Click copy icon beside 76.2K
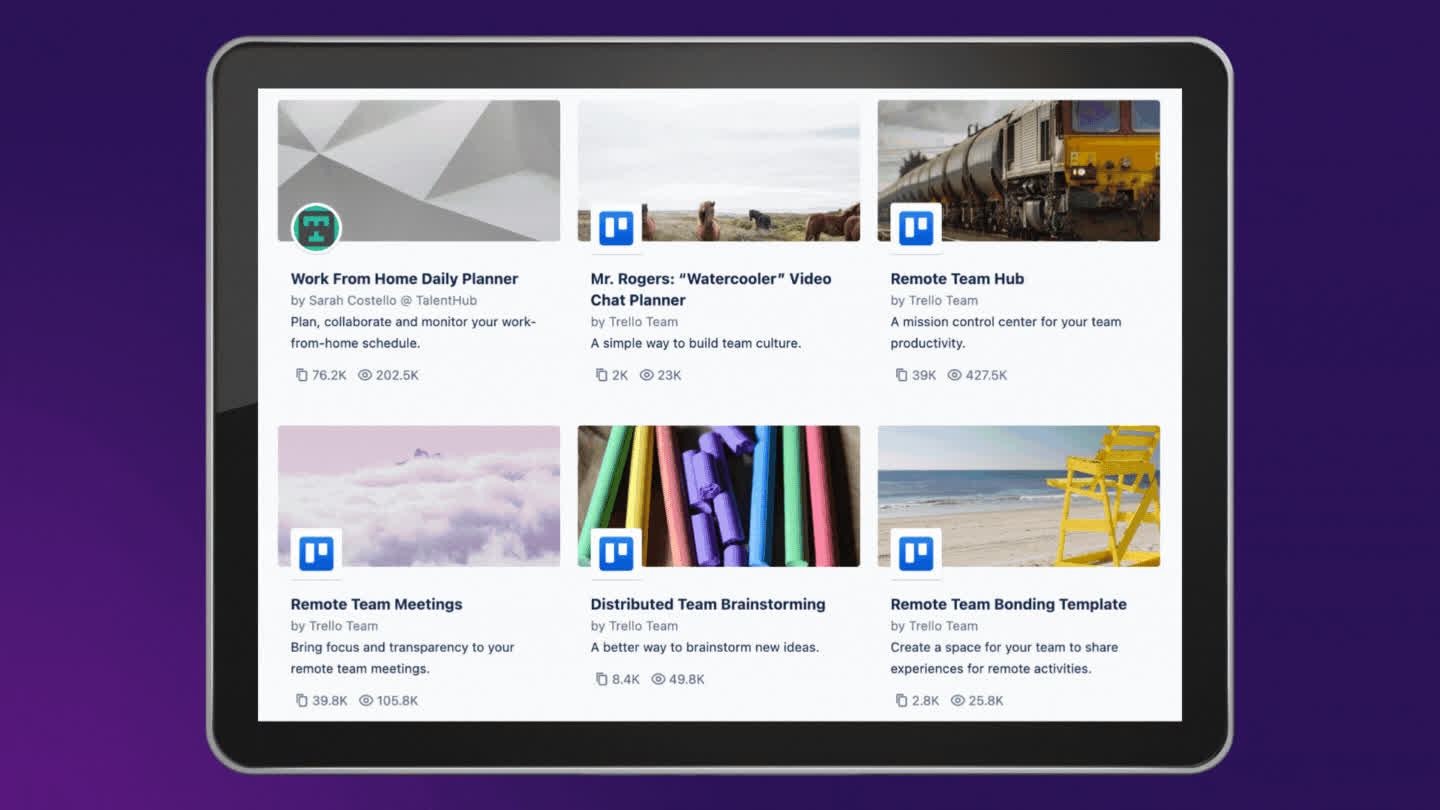This screenshot has width=1440, height=810. pyautogui.click(x=301, y=375)
